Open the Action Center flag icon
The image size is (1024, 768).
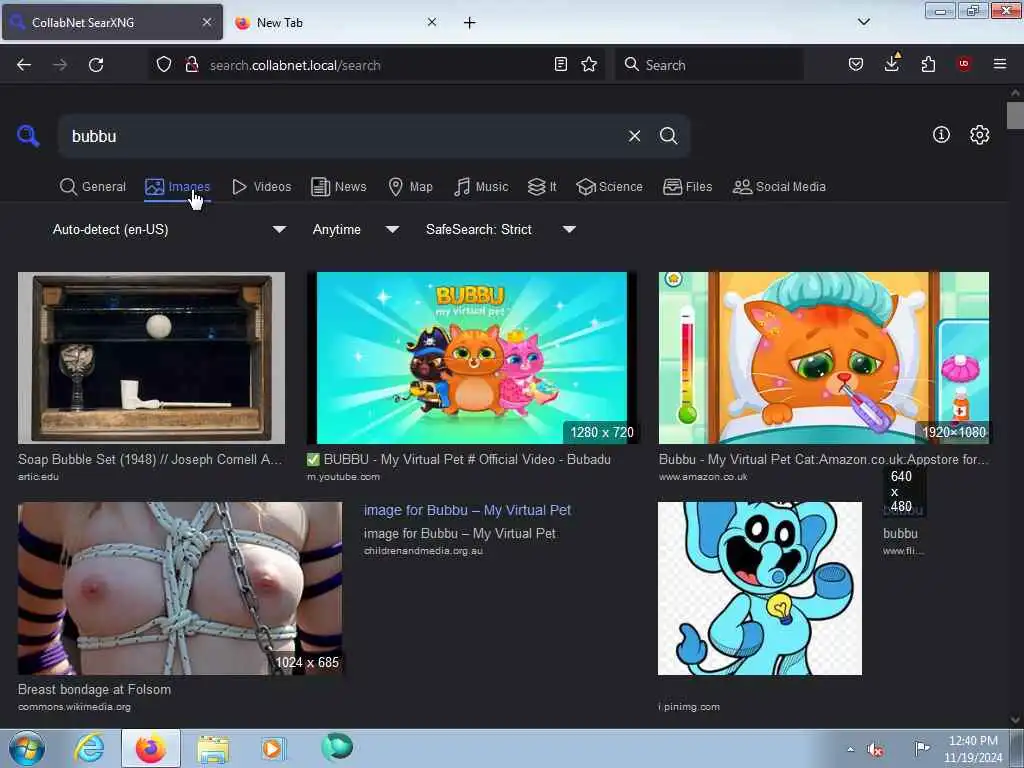click(921, 748)
